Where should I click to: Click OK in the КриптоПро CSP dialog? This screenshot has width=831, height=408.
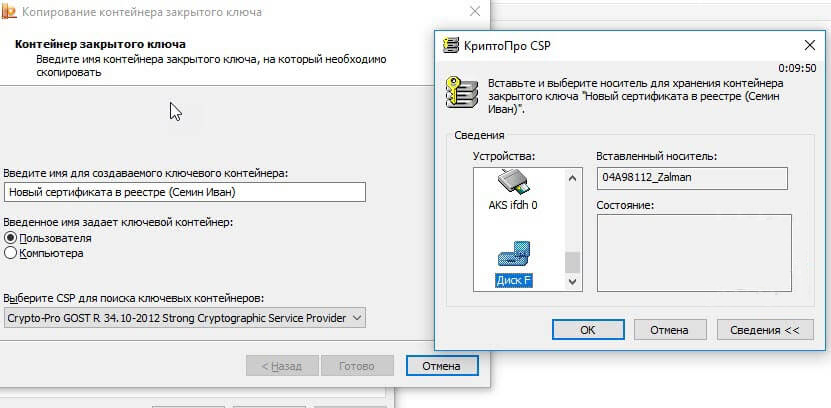click(587, 330)
